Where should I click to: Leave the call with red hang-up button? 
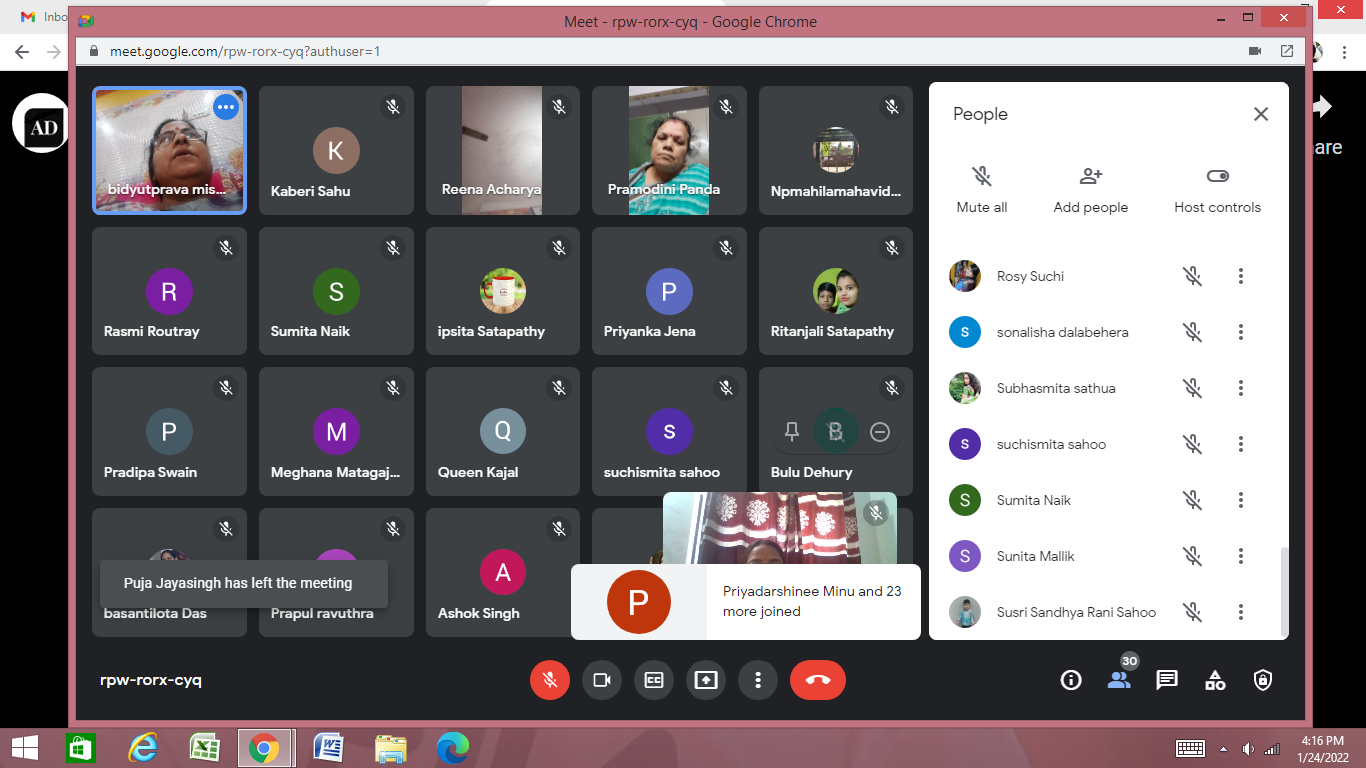[x=817, y=680]
